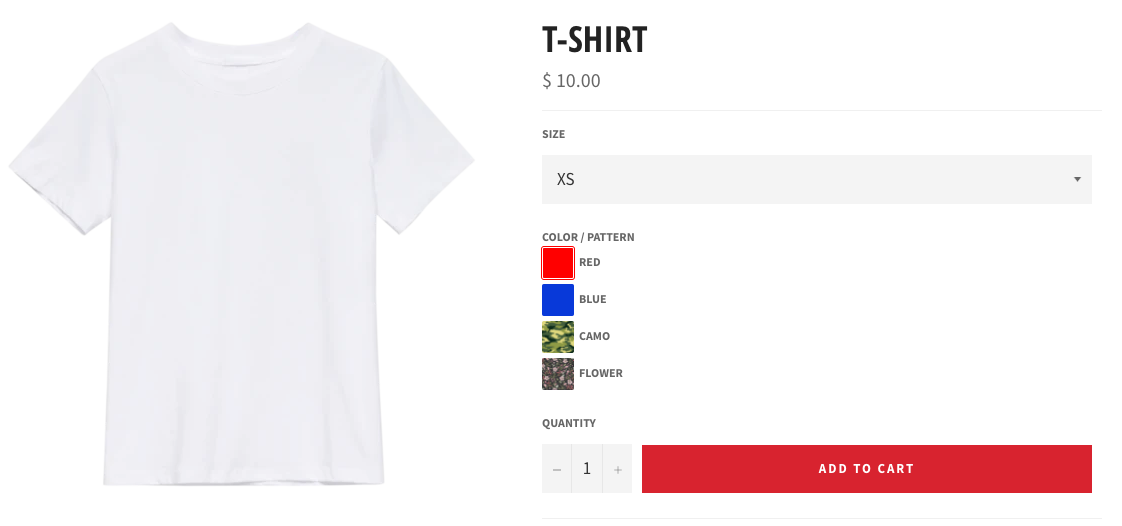The height and width of the screenshot is (526, 1122).
Task: Click the CAMO option label
Action: click(594, 336)
